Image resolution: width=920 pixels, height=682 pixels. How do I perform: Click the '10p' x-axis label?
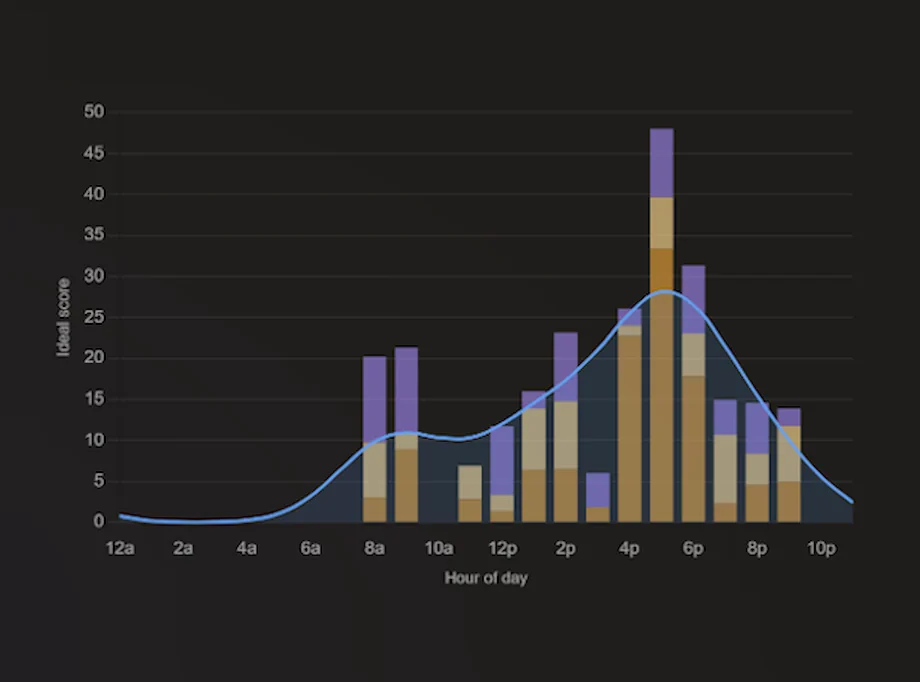click(x=821, y=548)
